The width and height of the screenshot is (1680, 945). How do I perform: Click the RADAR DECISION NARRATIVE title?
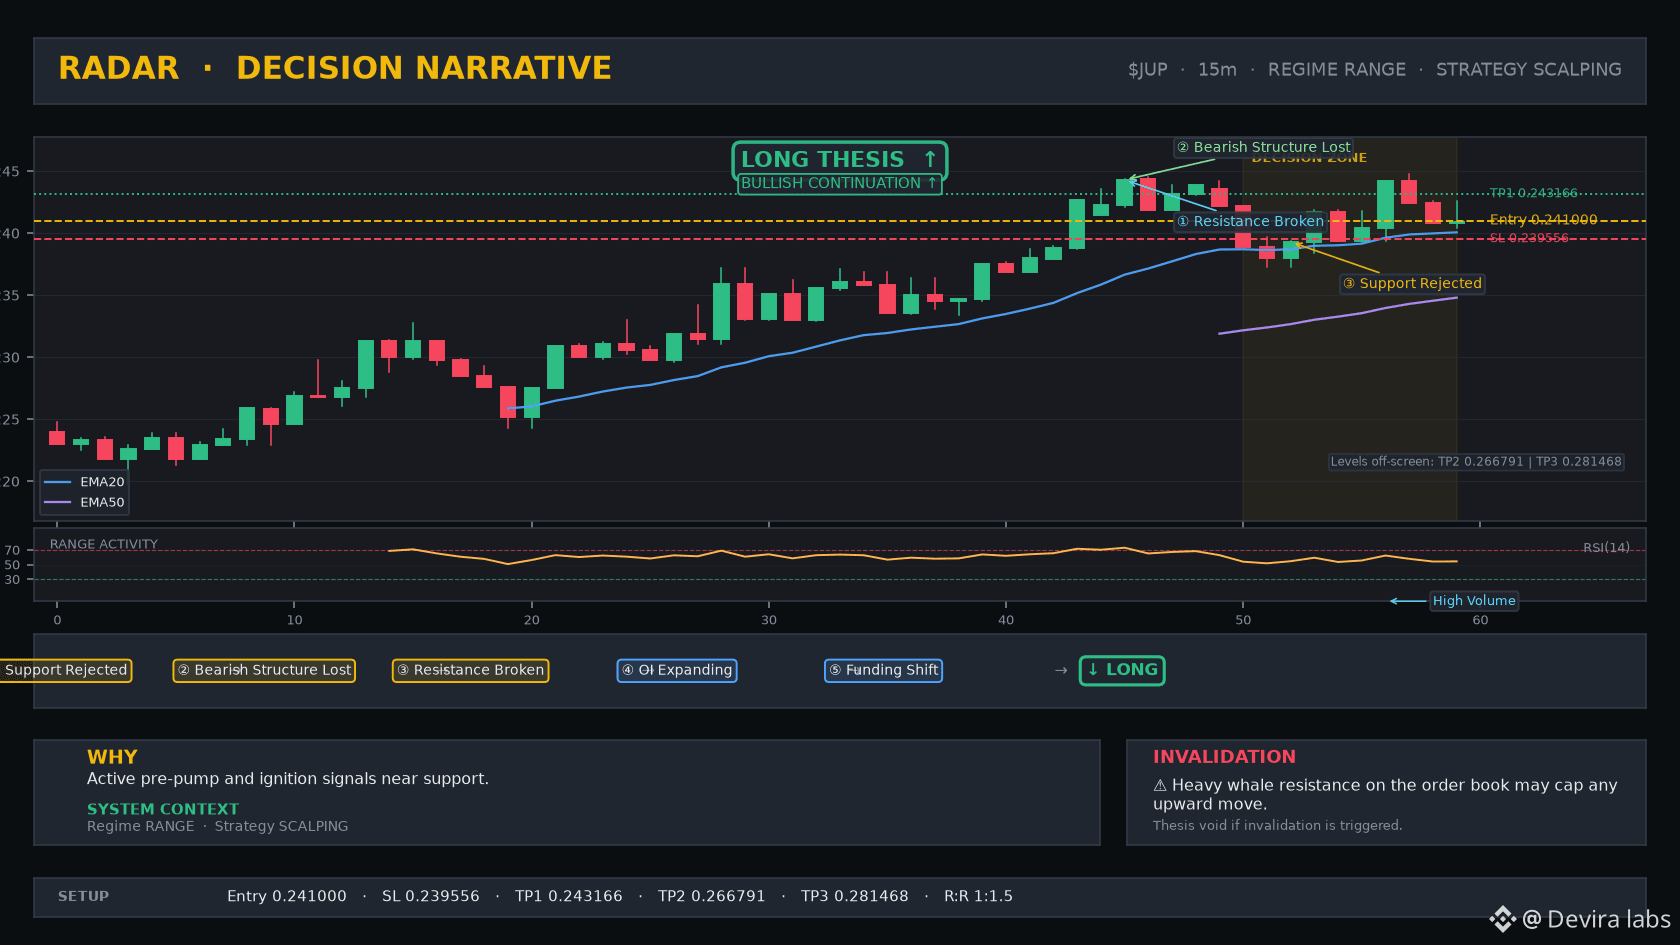click(x=335, y=68)
